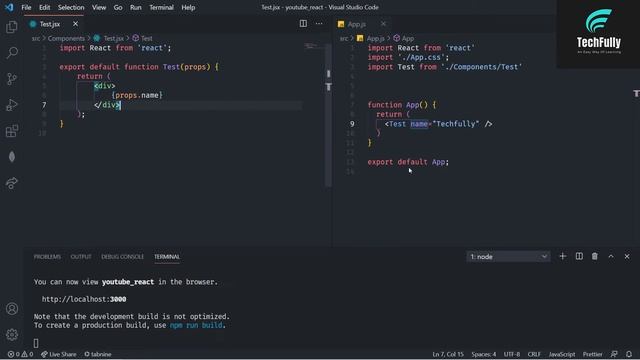Open http://localhost:3000 link in terminal

click(84, 299)
